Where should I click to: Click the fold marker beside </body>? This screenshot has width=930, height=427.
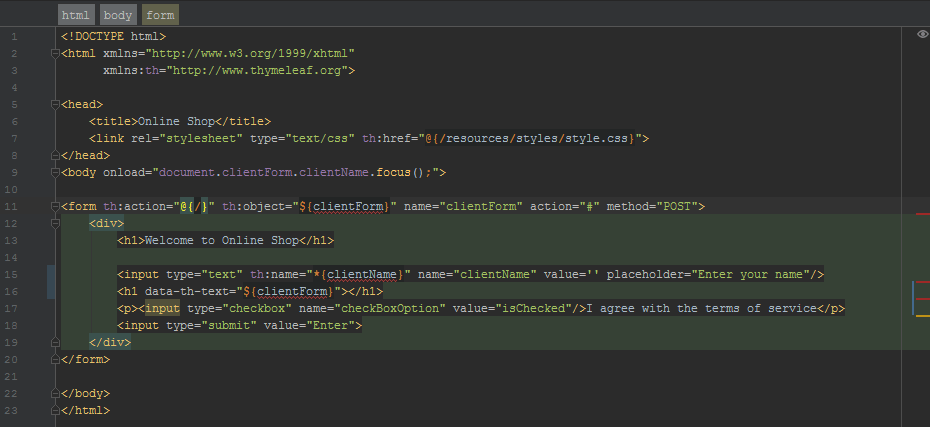pos(55,393)
